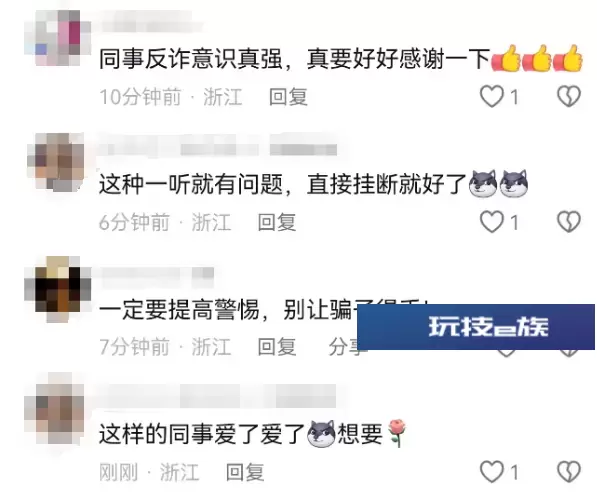Dislike the 同事反诈意识真强 comment

point(569,96)
